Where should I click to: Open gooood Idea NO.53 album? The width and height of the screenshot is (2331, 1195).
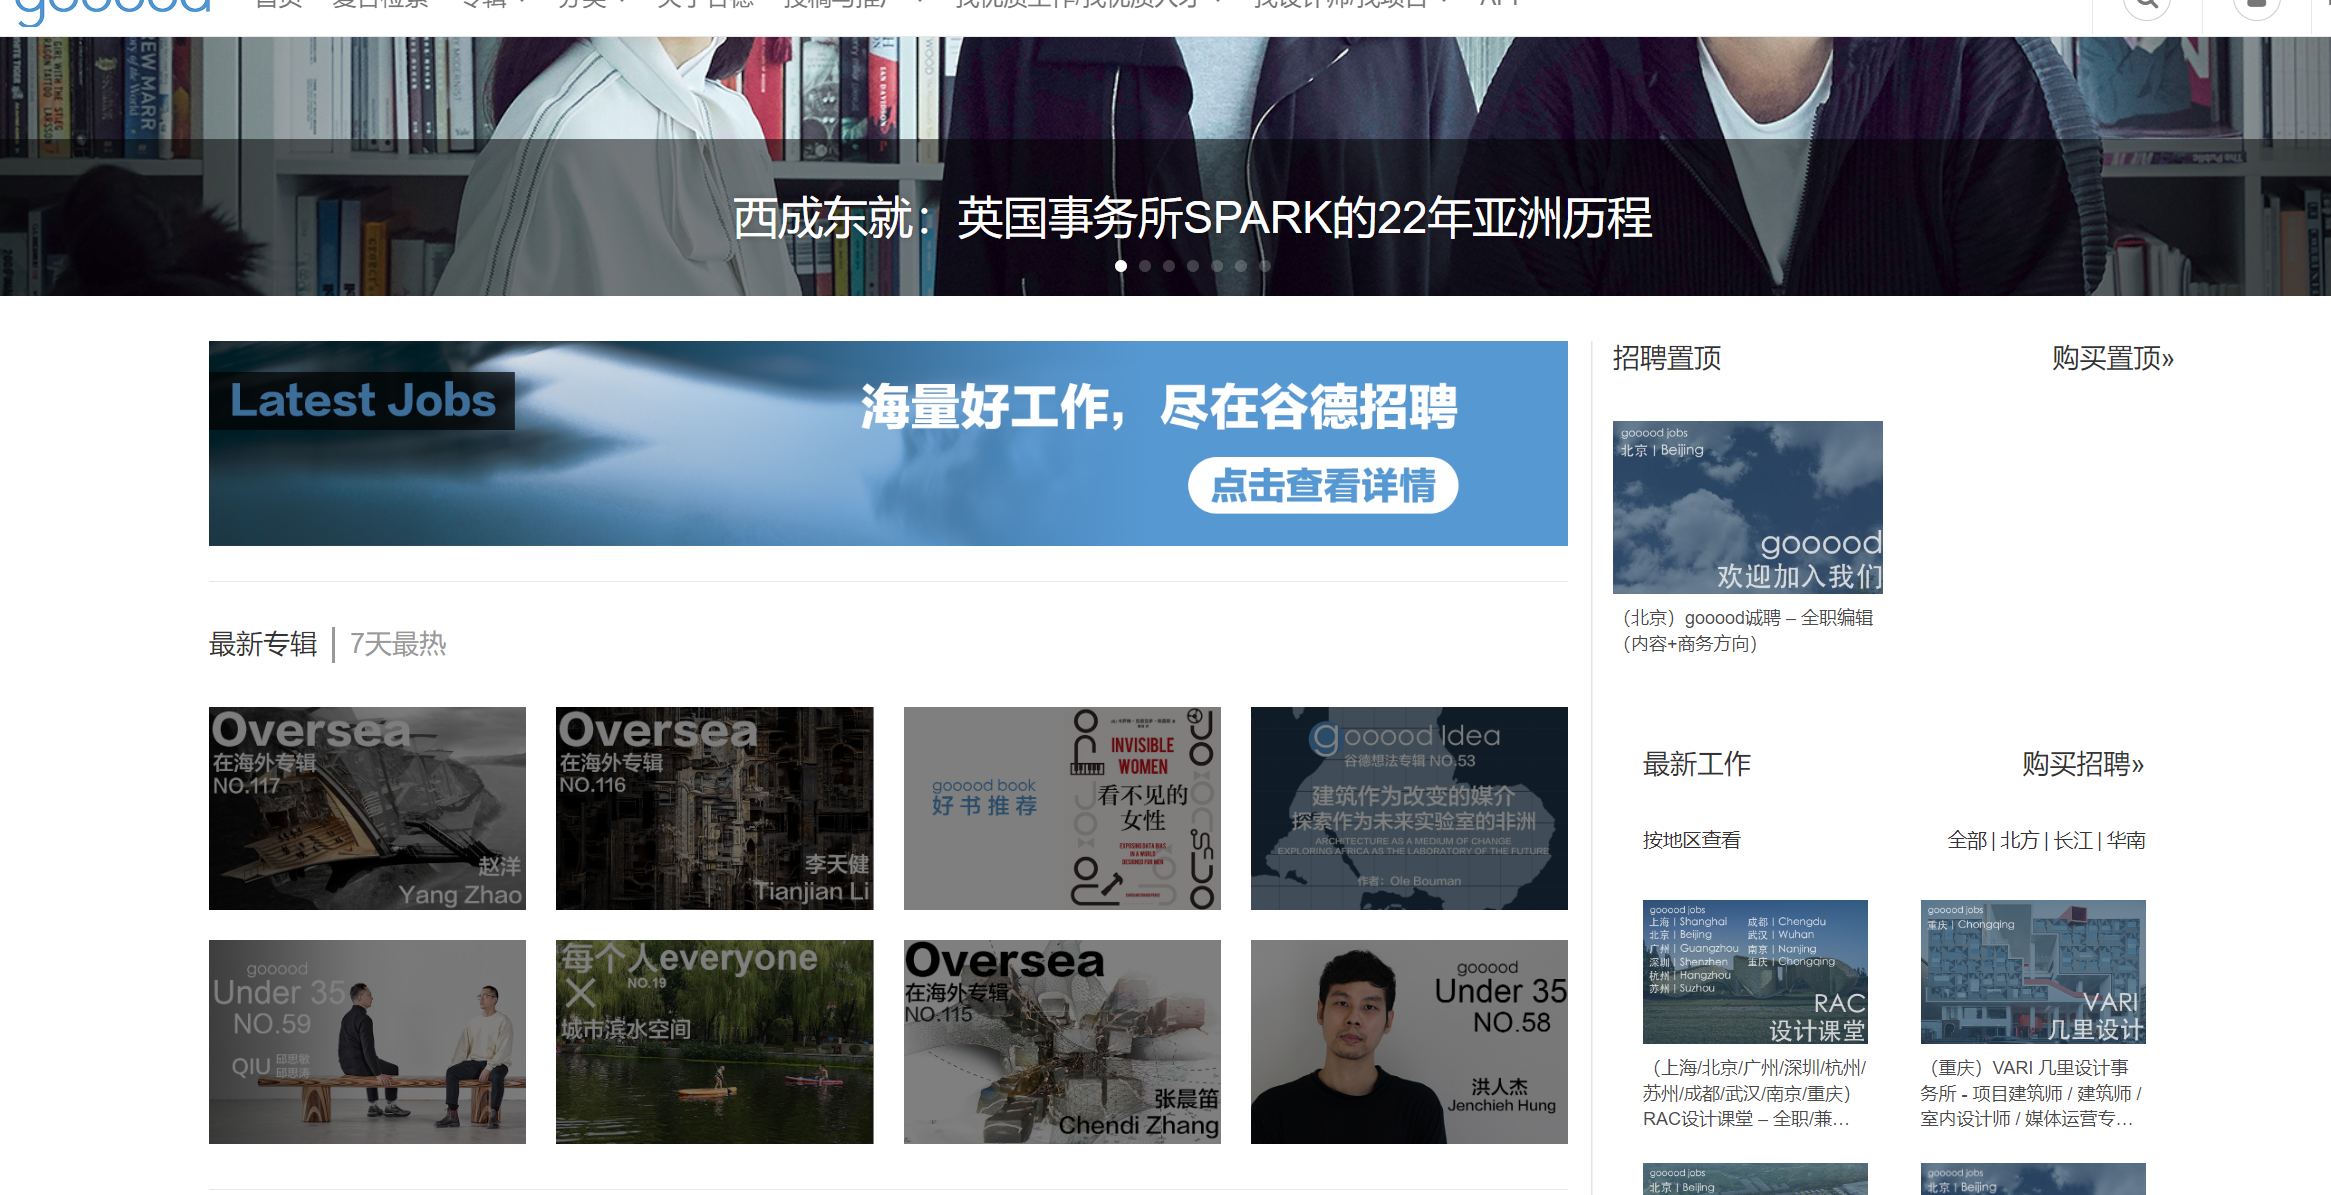click(1409, 808)
